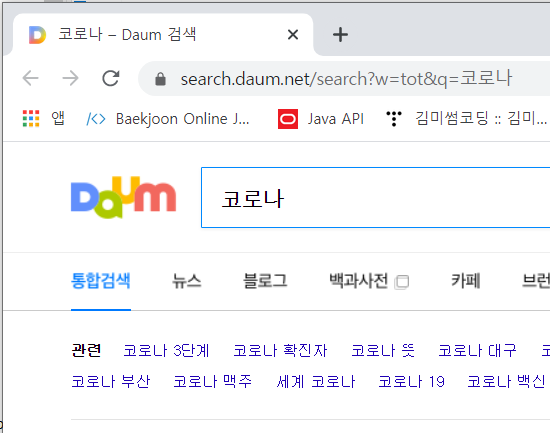Open related search 코로나 뜻

pyautogui.click(x=383, y=350)
